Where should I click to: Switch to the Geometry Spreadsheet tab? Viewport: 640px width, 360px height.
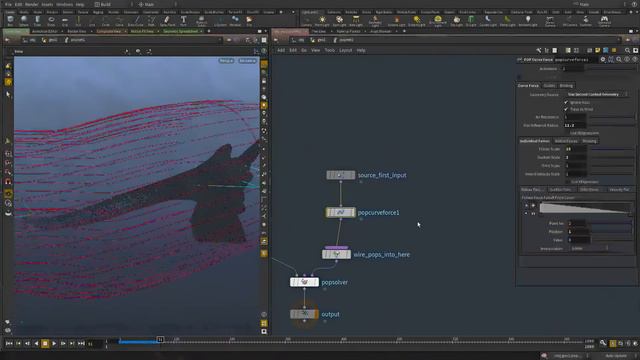180,31
